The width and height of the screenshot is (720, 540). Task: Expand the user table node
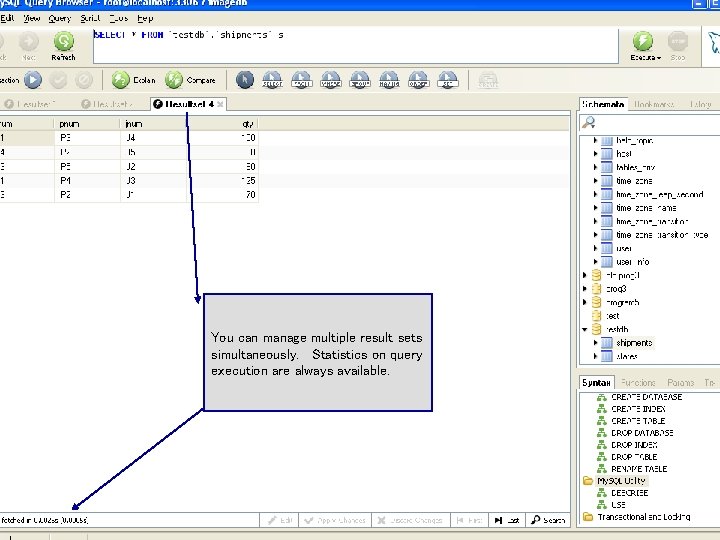coord(596,248)
